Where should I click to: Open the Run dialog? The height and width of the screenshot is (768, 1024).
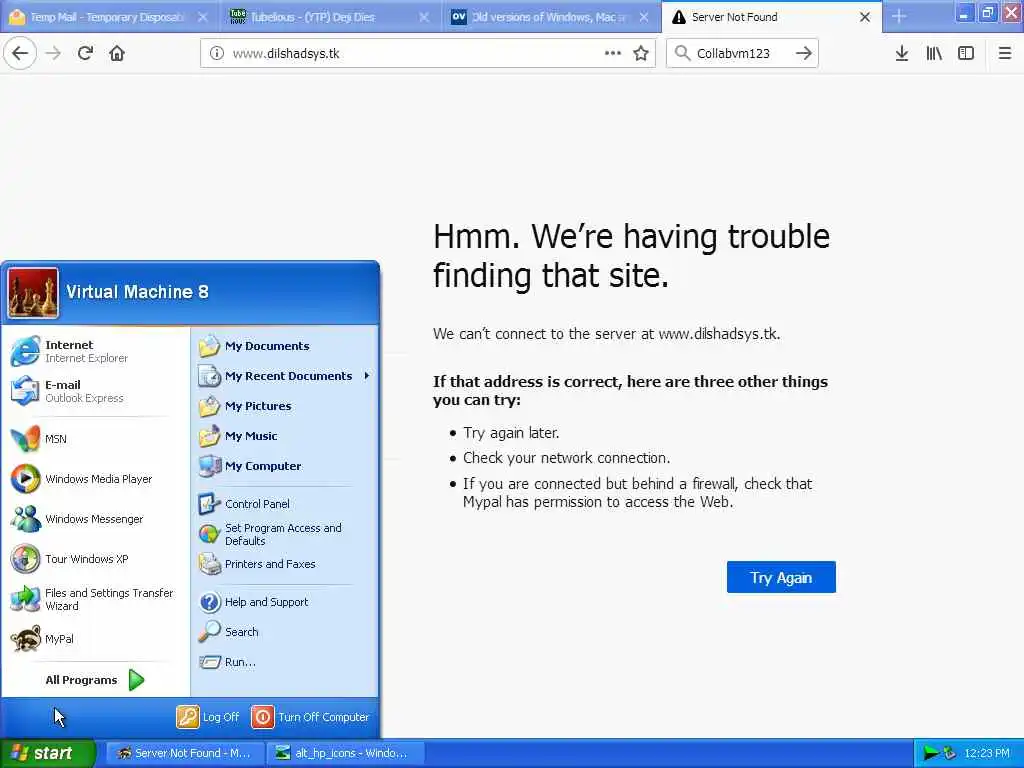pos(284,662)
